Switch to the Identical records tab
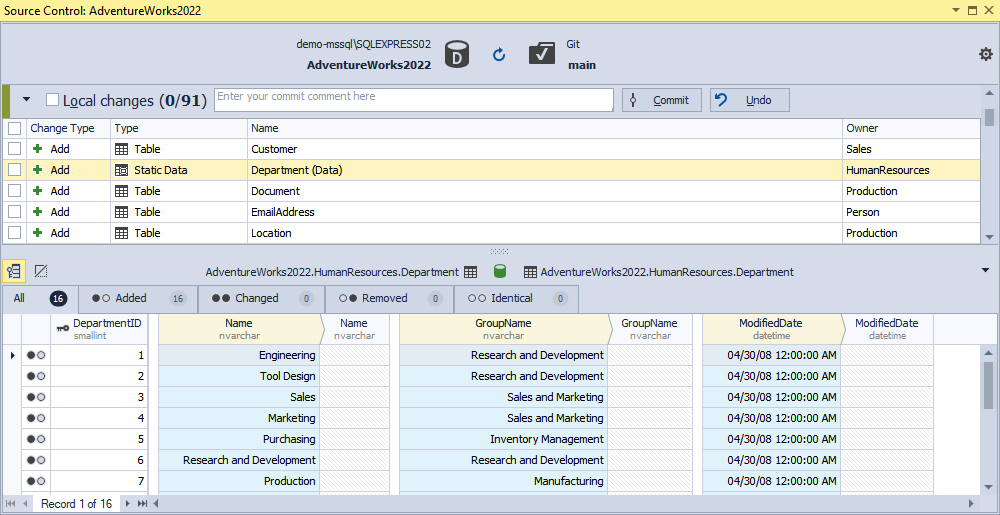This screenshot has width=1000, height=515. (x=517, y=298)
